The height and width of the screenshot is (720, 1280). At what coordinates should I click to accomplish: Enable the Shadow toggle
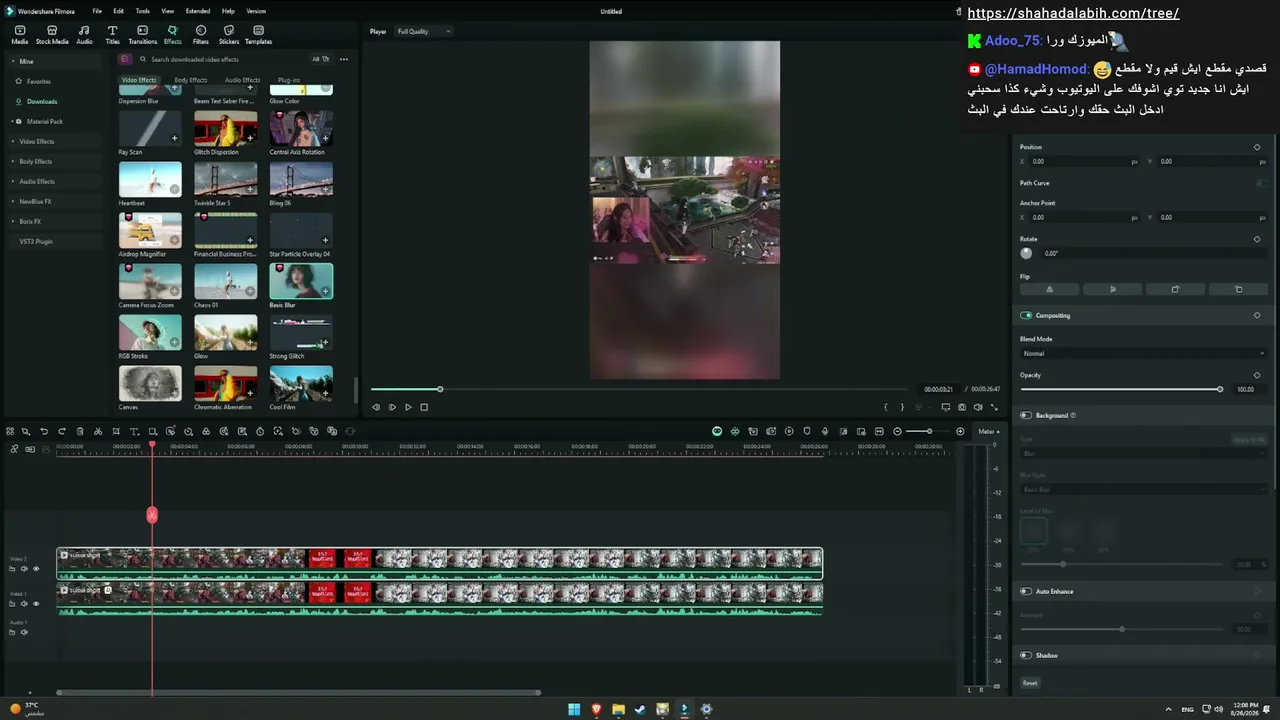click(x=1026, y=655)
